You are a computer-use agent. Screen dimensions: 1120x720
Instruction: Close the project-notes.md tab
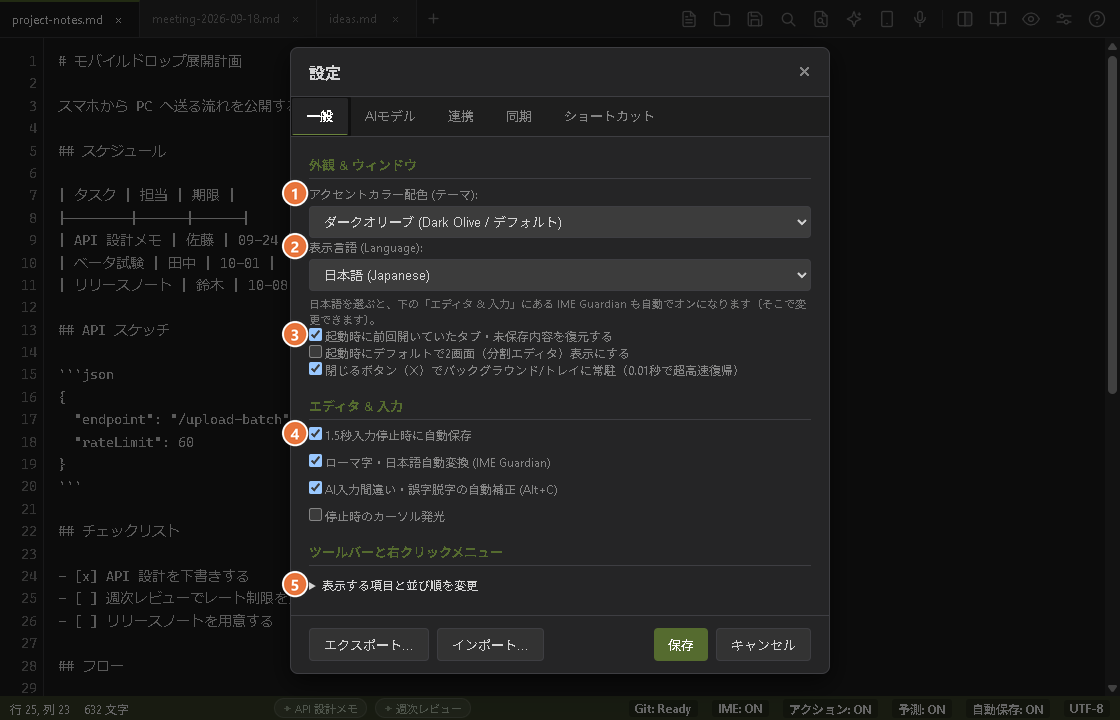119,20
